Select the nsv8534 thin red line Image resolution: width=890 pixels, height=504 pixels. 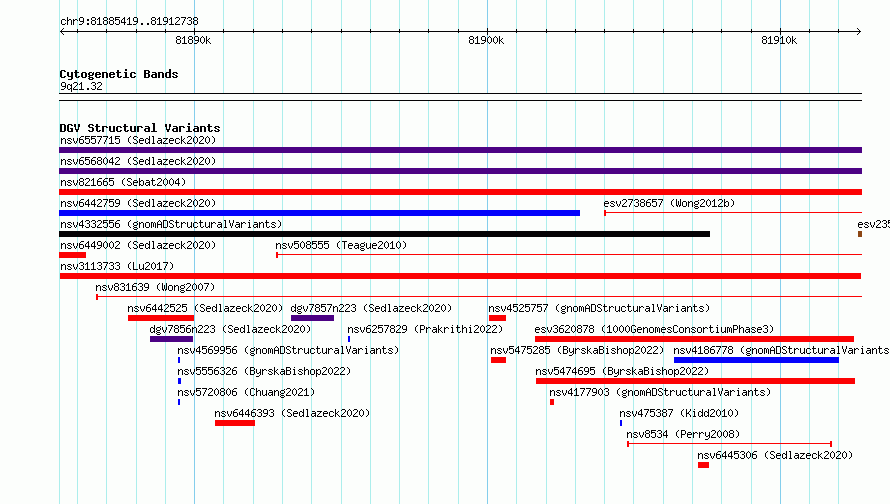click(729, 444)
